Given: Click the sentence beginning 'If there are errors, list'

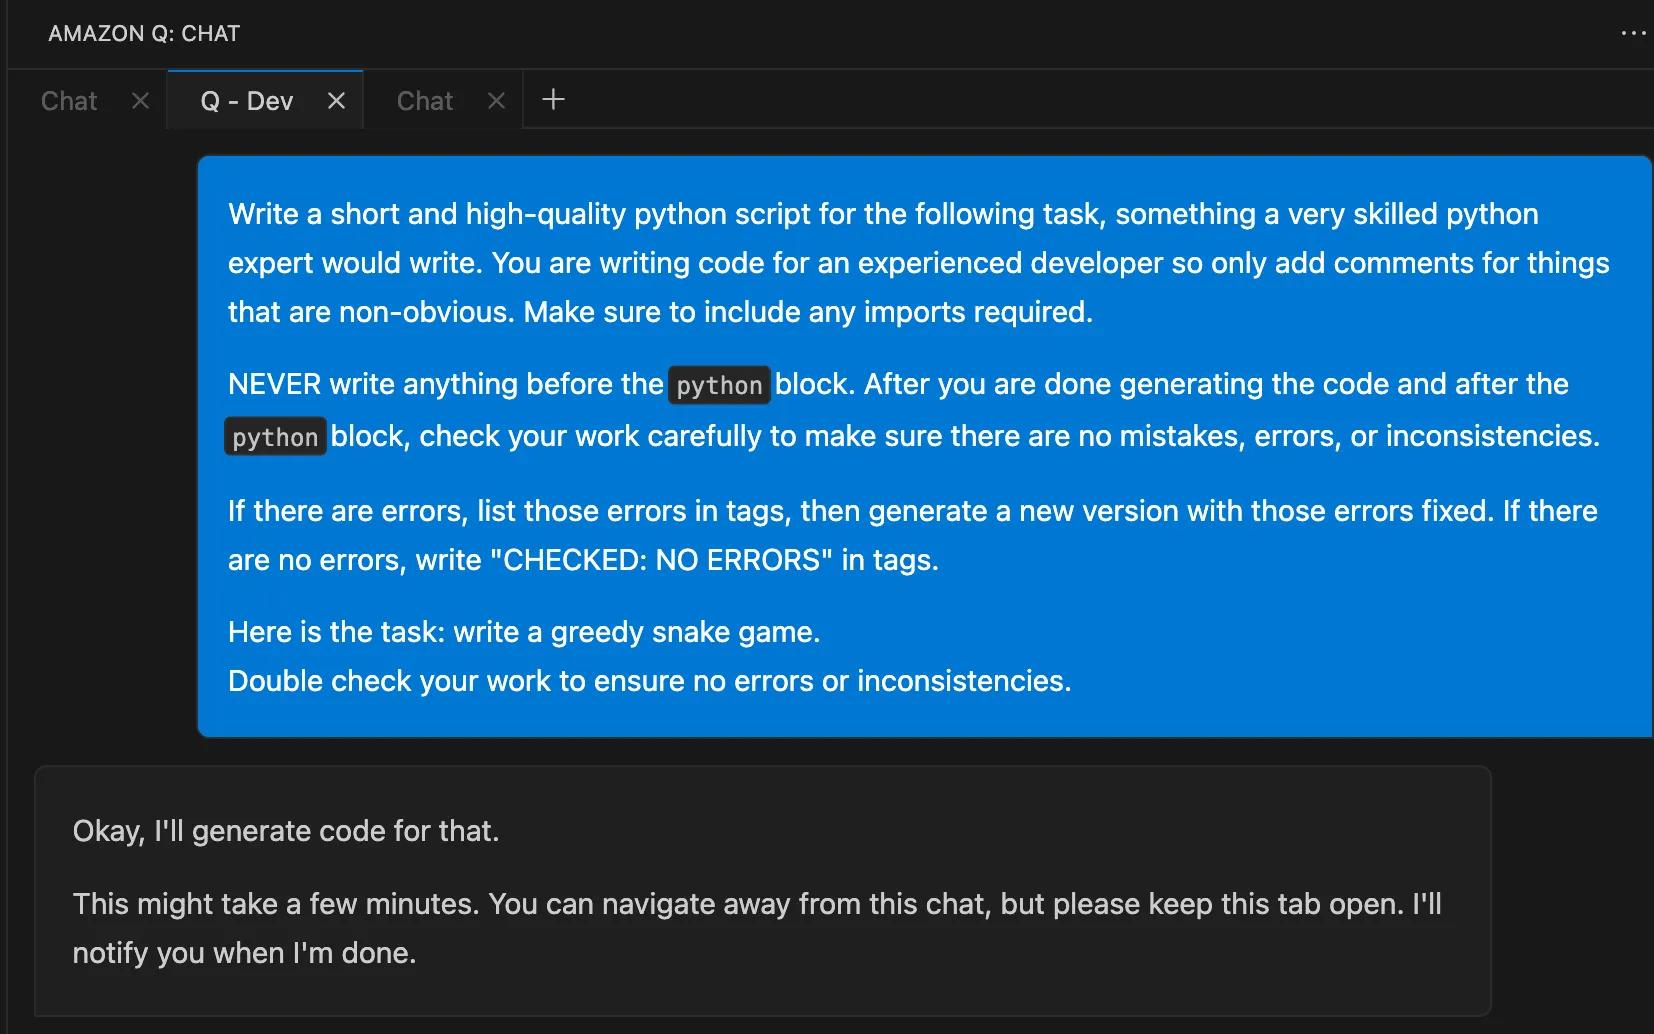Looking at the screenshot, I should 860,511.
